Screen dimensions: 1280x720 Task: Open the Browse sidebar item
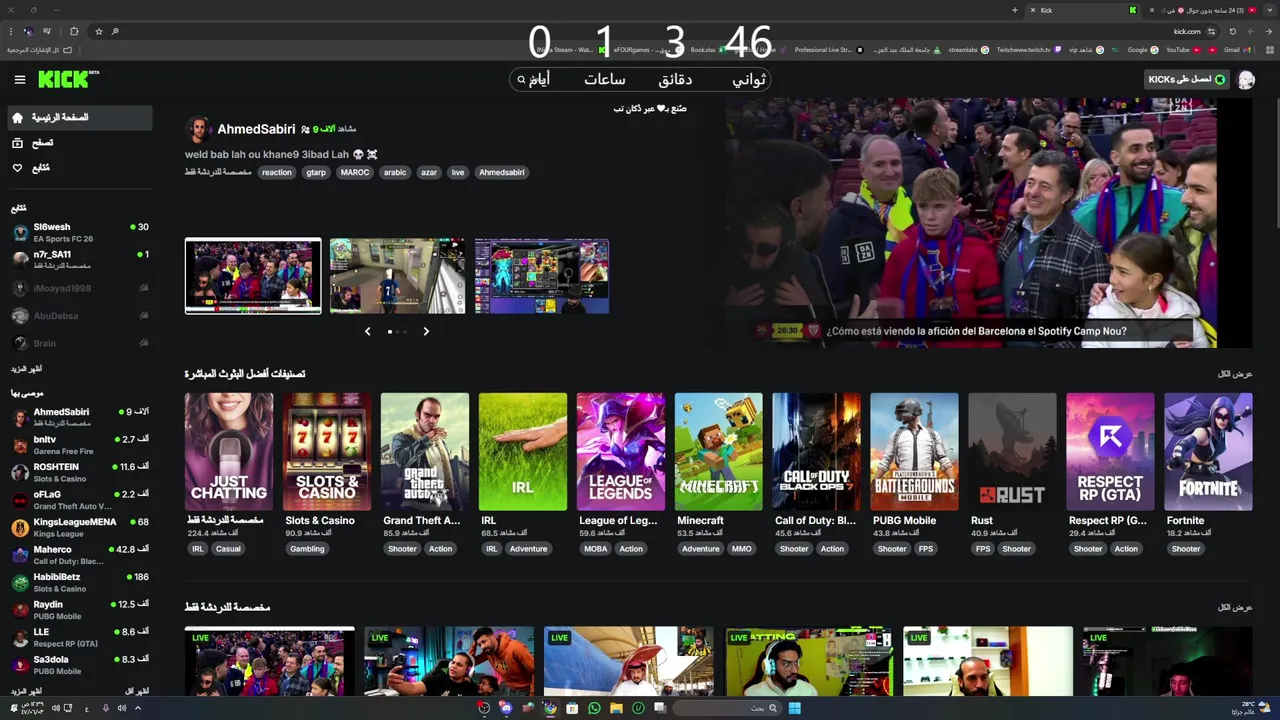79,143
